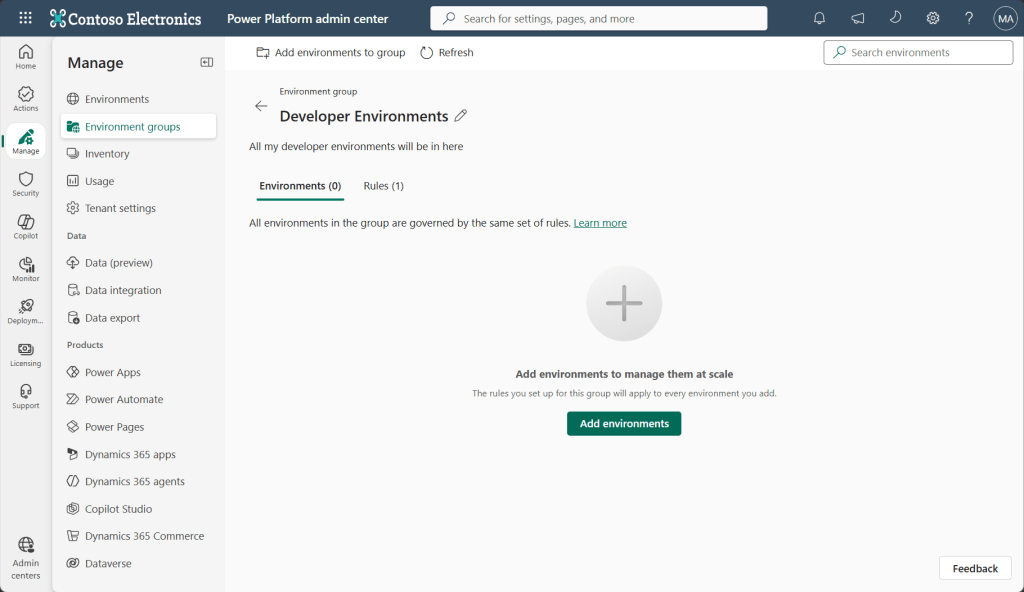Open Inventory in the Manage menu
The image size is (1024, 592).
(x=138, y=154)
